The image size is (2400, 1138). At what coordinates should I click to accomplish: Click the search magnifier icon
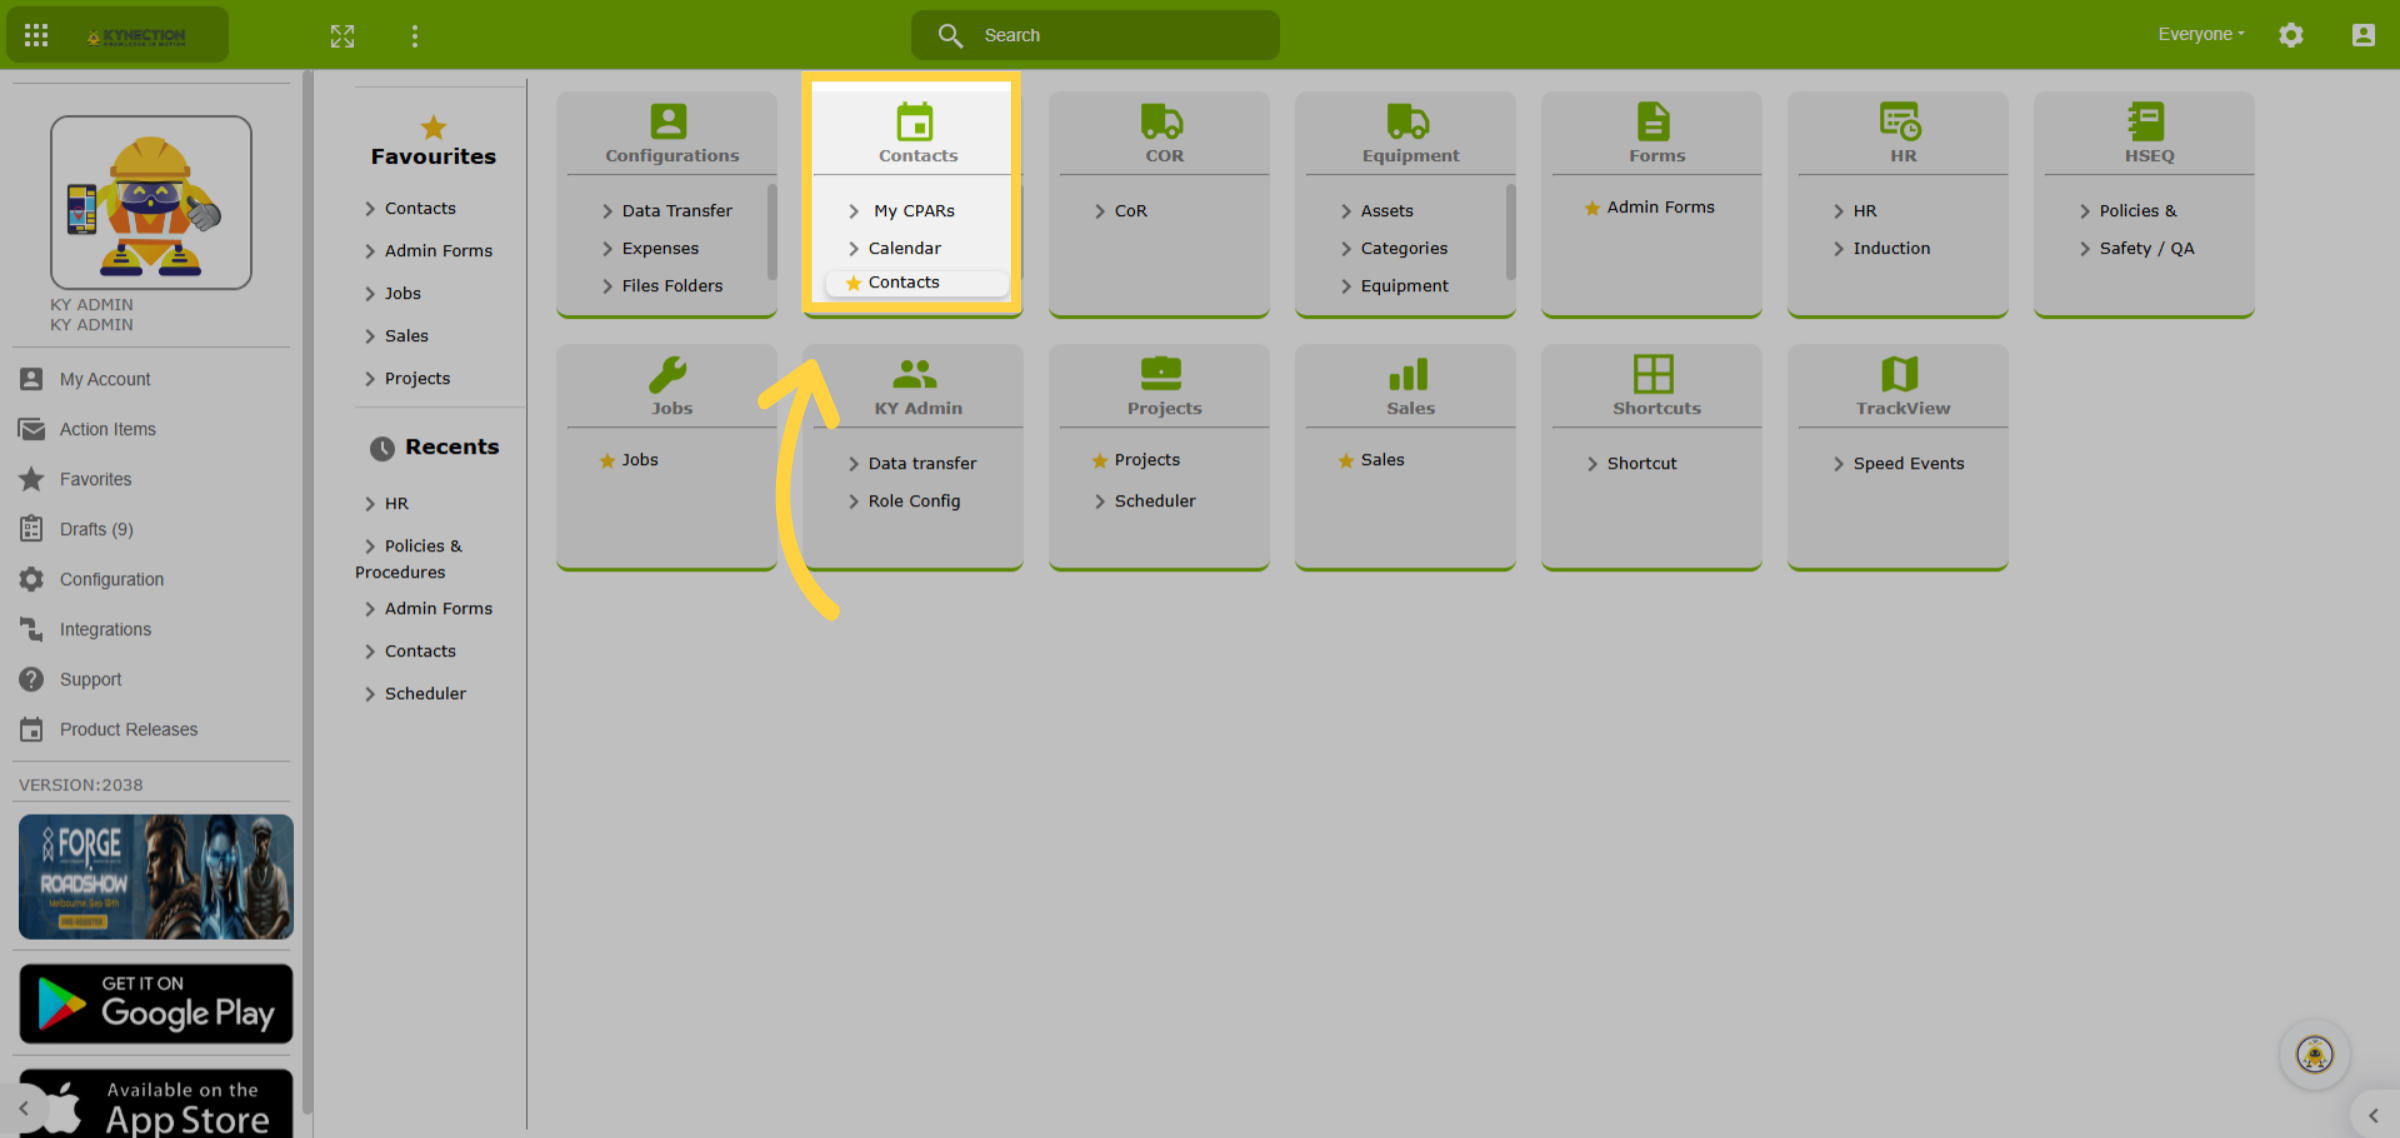tap(950, 35)
